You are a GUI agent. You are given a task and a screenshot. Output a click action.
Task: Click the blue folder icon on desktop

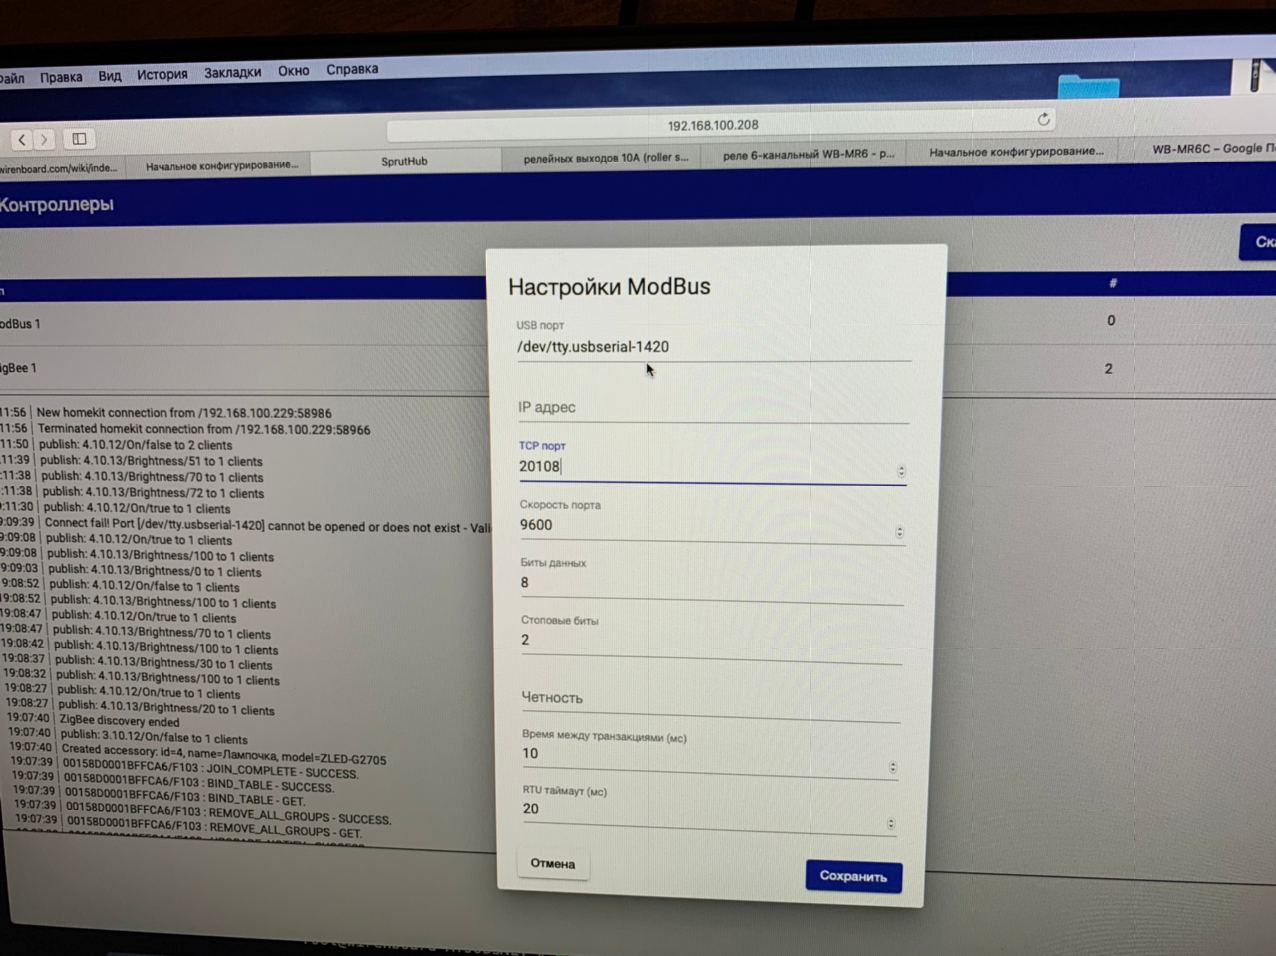tap(1089, 85)
